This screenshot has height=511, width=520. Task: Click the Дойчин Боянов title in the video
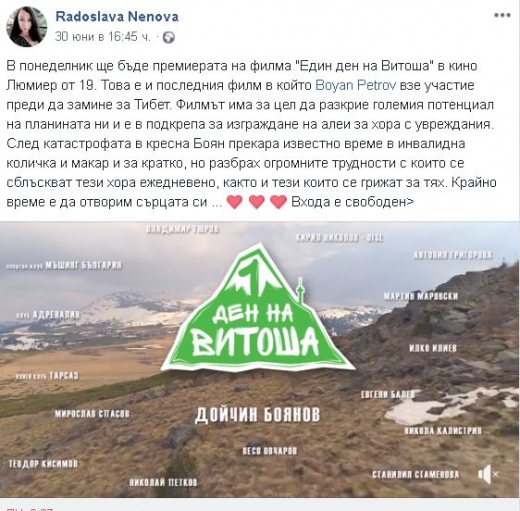coord(257,414)
